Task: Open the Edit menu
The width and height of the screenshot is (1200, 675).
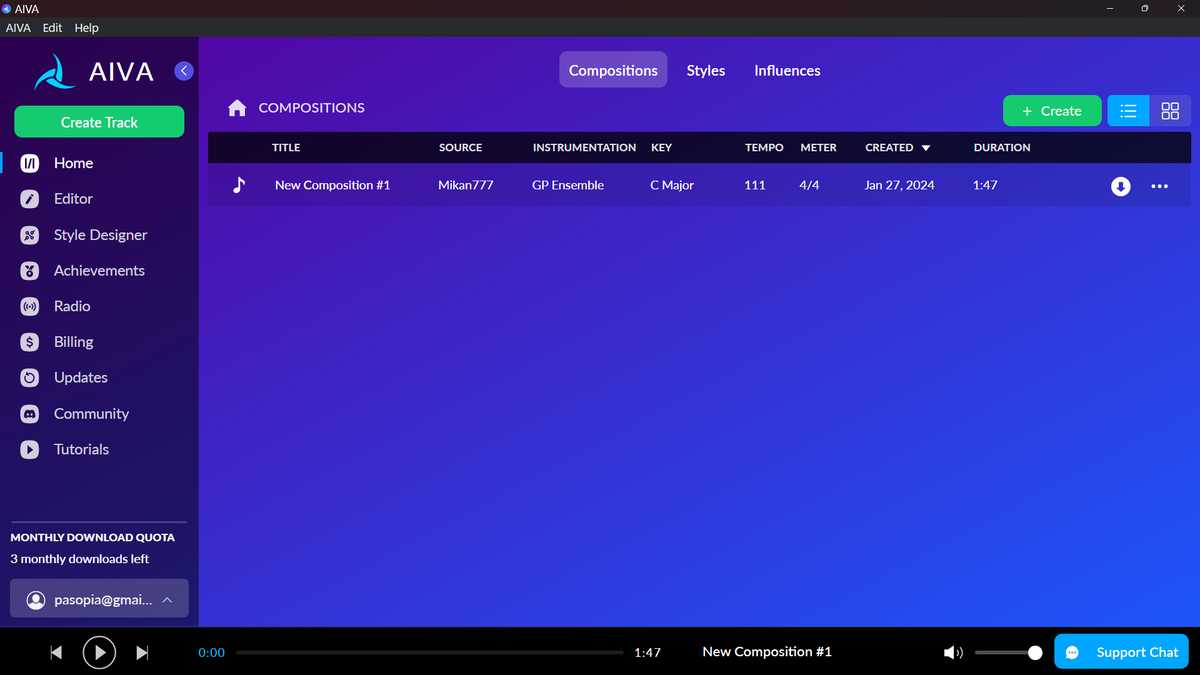Action: coord(52,28)
